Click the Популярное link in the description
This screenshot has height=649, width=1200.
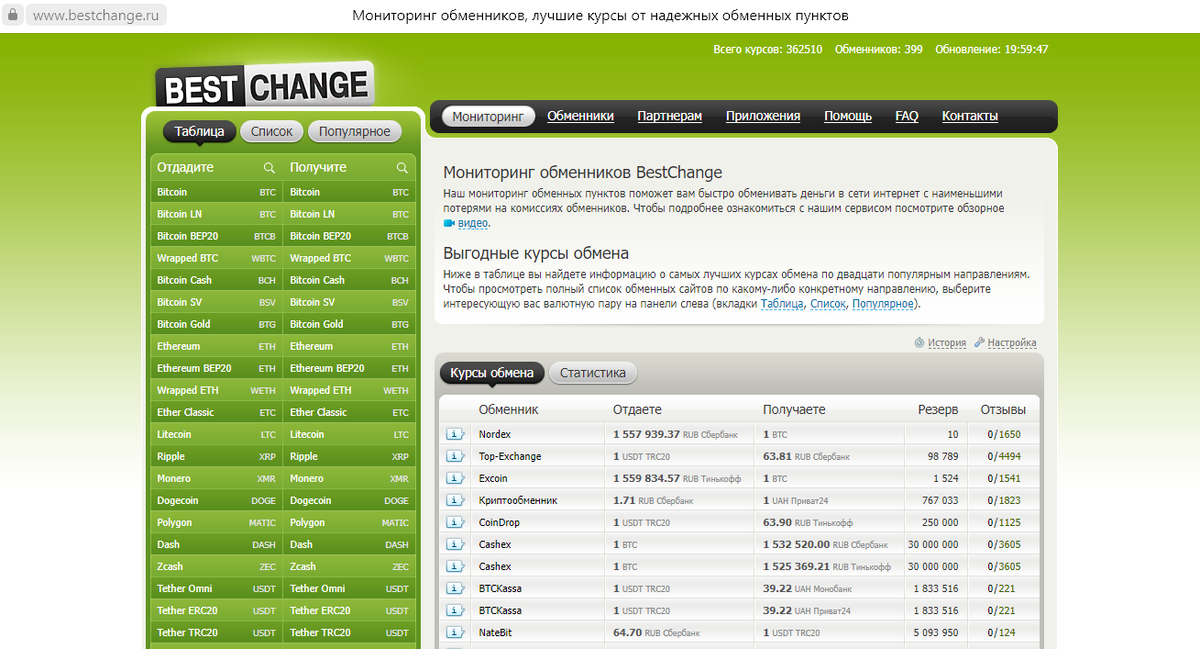tap(883, 304)
